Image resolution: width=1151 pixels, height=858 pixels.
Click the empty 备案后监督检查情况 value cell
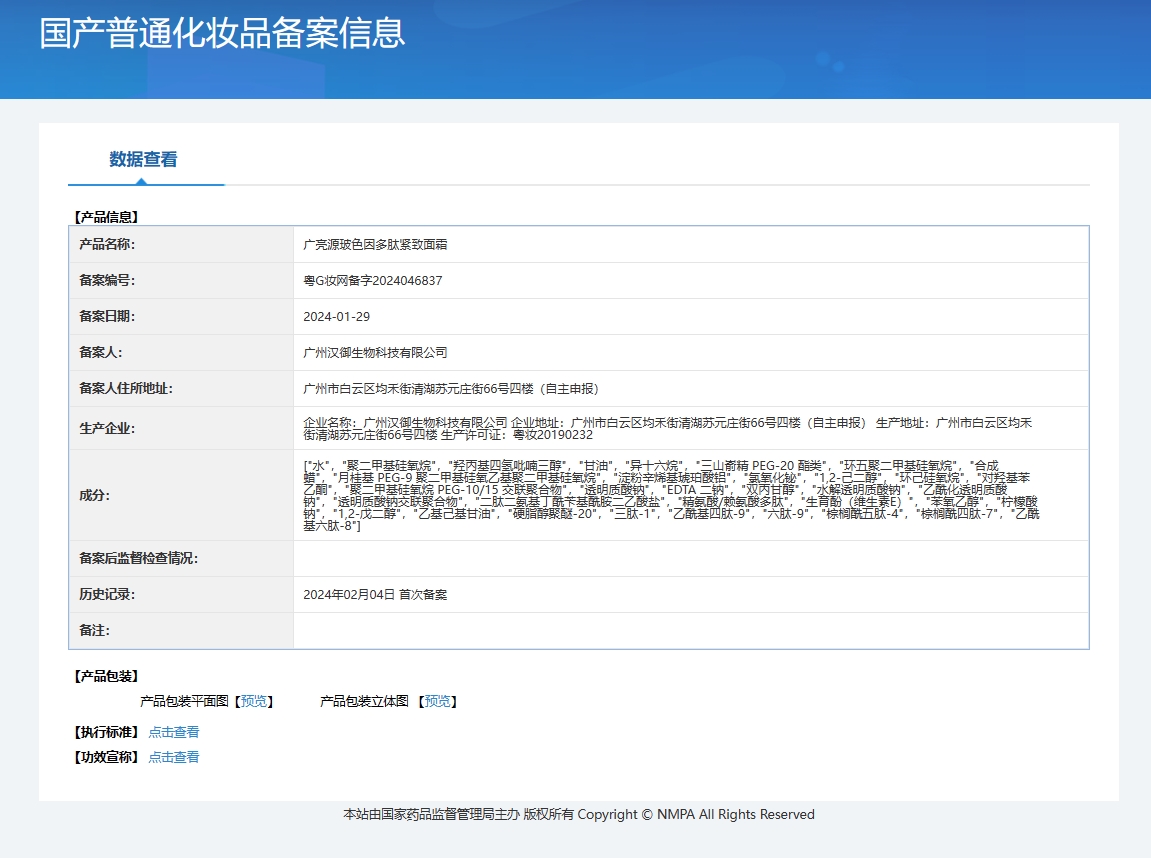click(690, 559)
